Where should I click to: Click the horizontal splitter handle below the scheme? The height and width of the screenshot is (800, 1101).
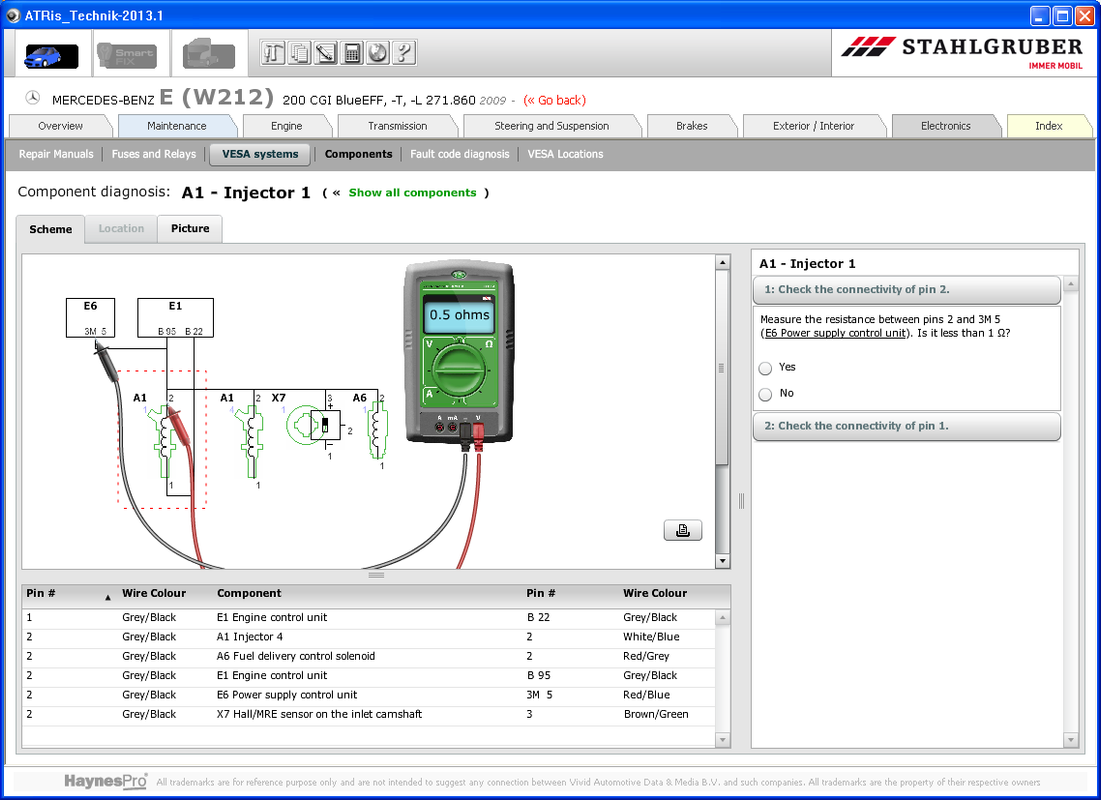376,575
